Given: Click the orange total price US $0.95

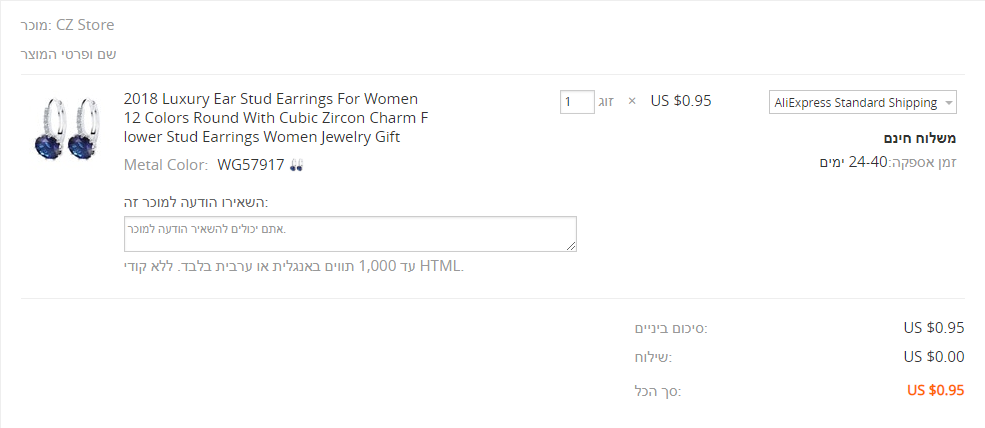Looking at the screenshot, I should coord(935,390).
